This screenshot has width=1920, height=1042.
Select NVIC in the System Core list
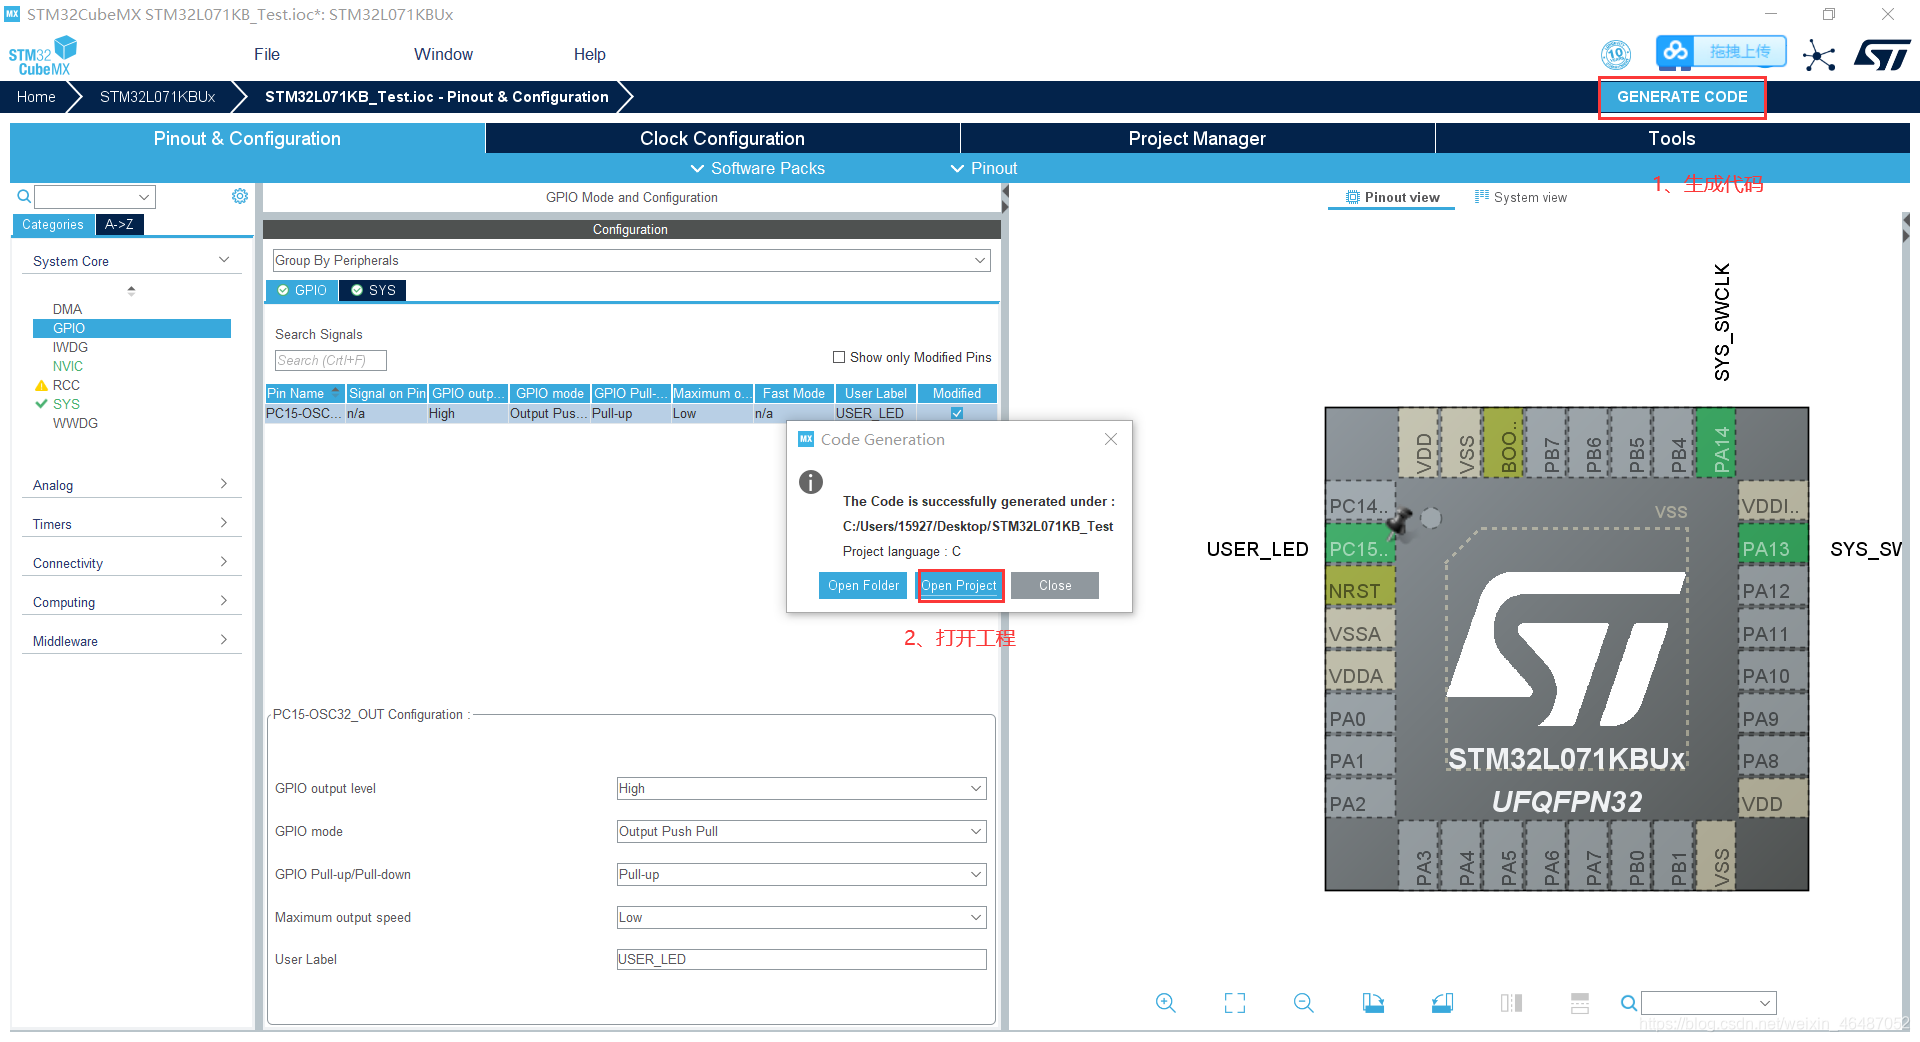point(68,366)
